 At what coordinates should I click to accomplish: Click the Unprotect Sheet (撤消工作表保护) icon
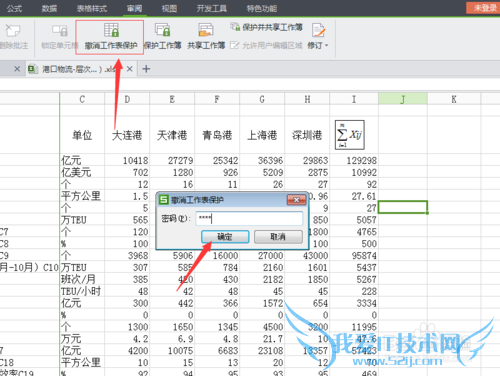111,30
